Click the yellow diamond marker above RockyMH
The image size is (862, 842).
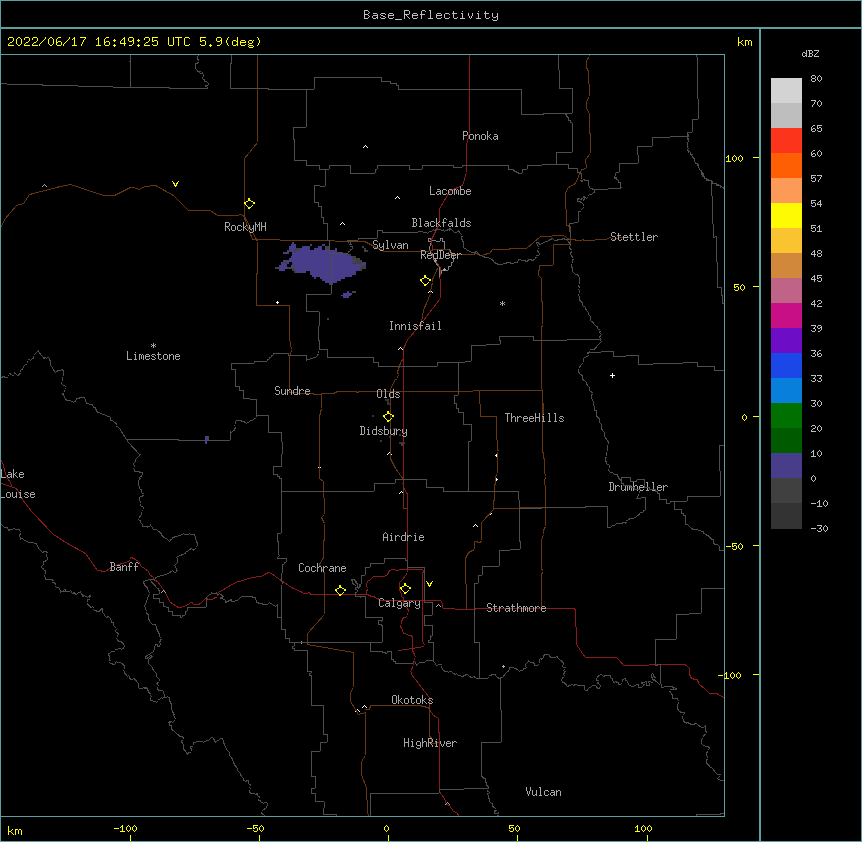click(x=249, y=204)
